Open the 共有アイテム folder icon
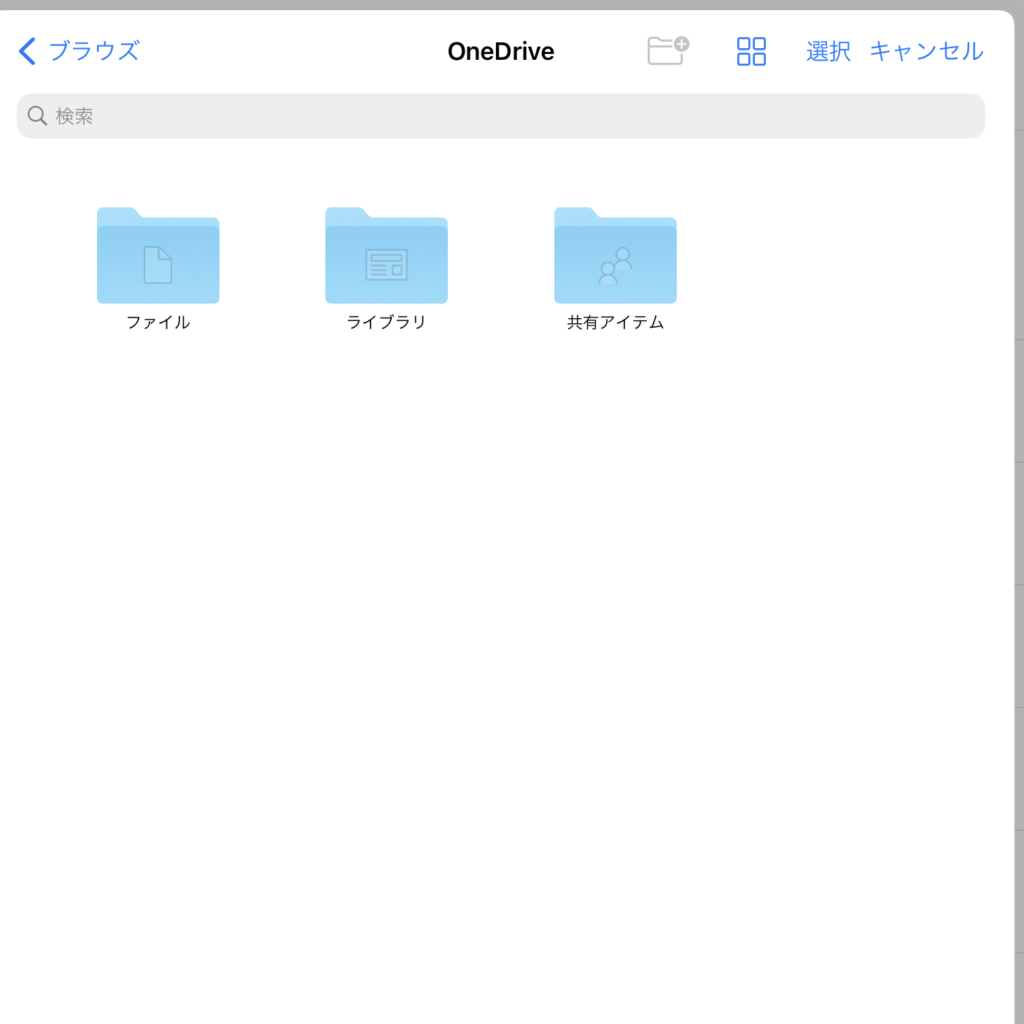1024x1024 pixels. (x=615, y=255)
